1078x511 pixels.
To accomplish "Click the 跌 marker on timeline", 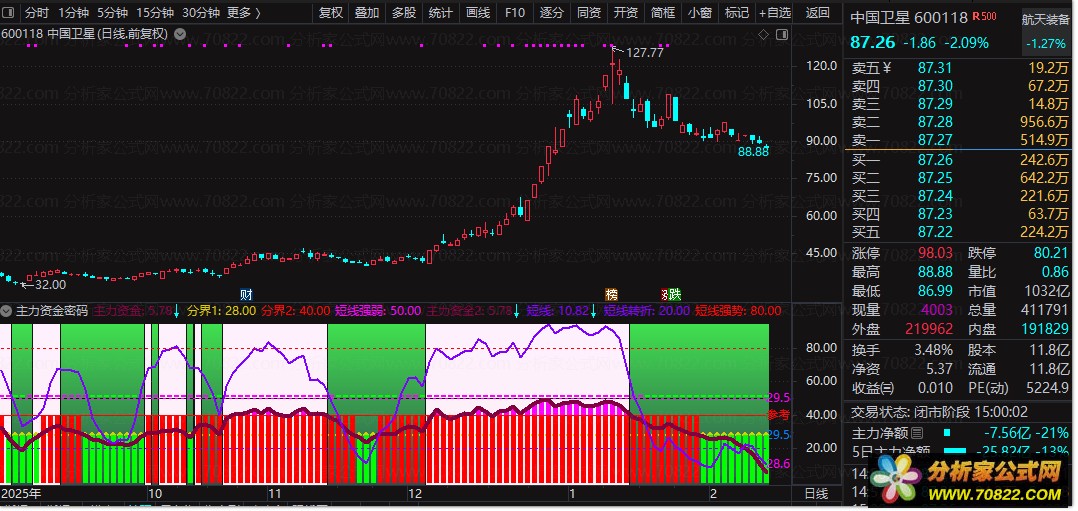I will pyautogui.click(x=674, y=294).
